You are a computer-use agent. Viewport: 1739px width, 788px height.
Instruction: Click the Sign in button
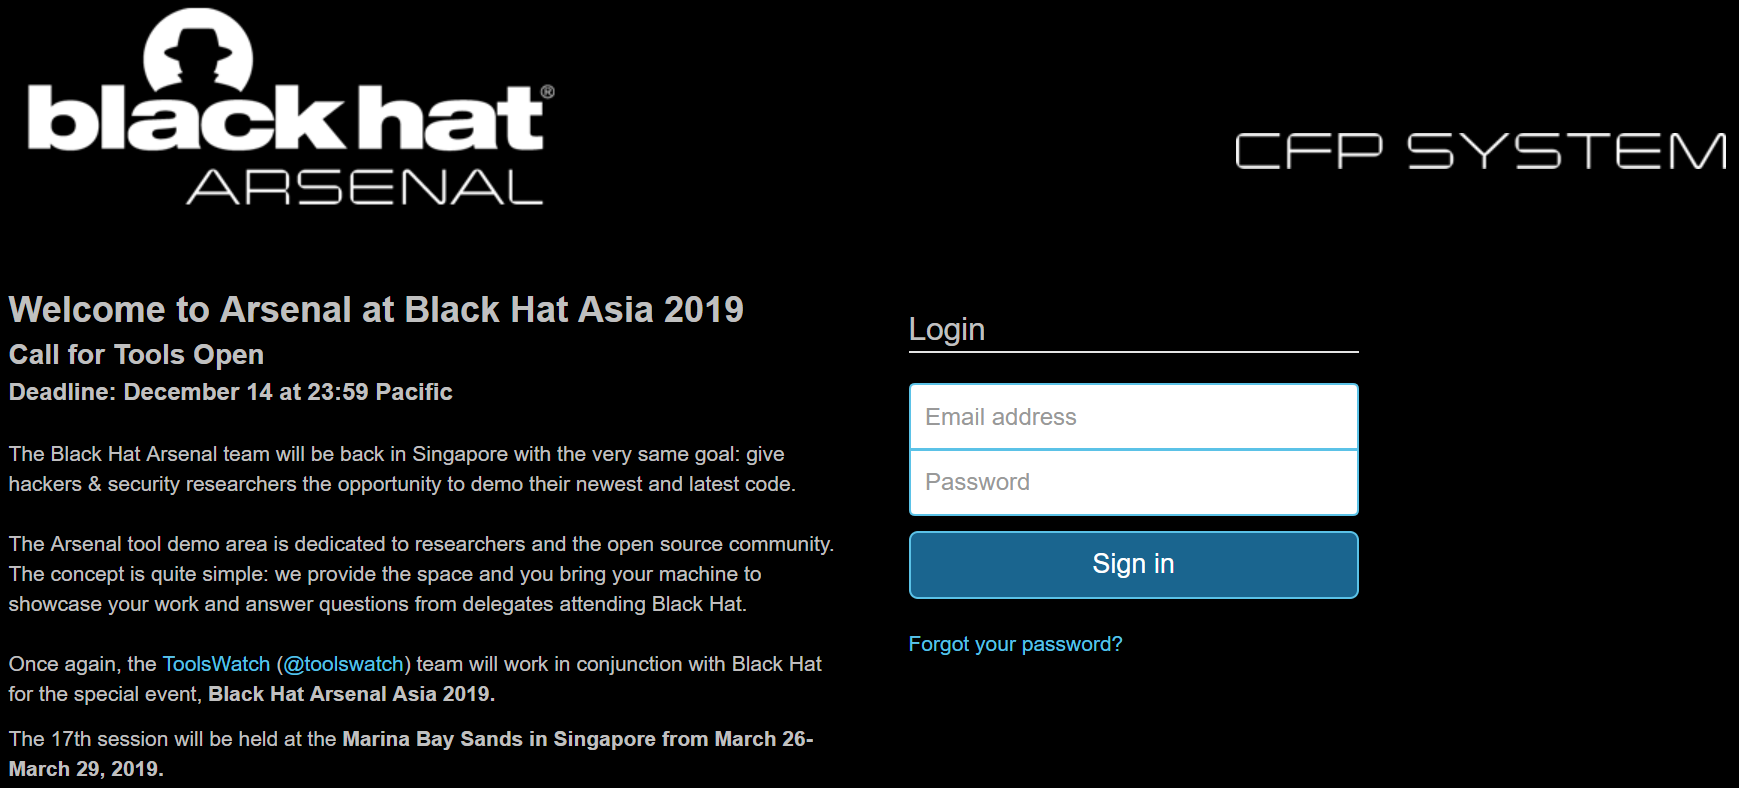click(1133, 564)
